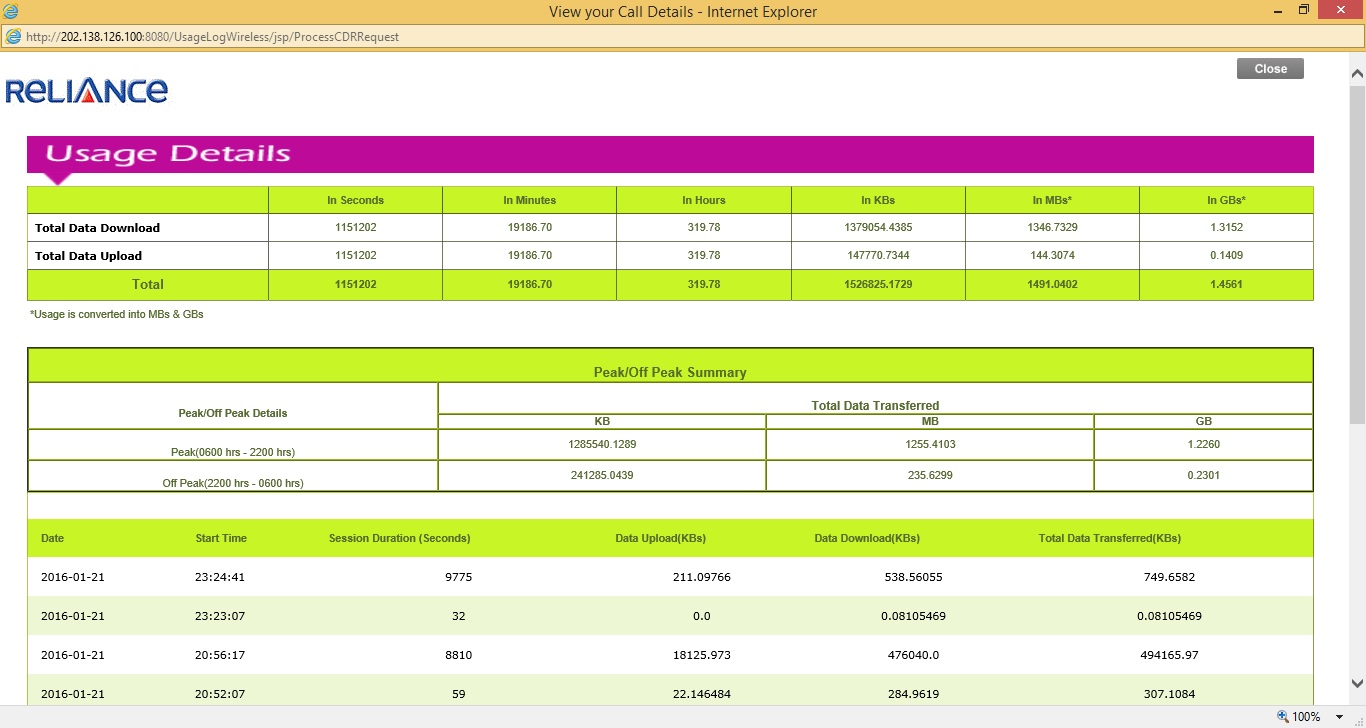The height and width of the screenshot is (728, 1366).
Task: Click the Reliance logo
Action: click(x=87, y=91)
